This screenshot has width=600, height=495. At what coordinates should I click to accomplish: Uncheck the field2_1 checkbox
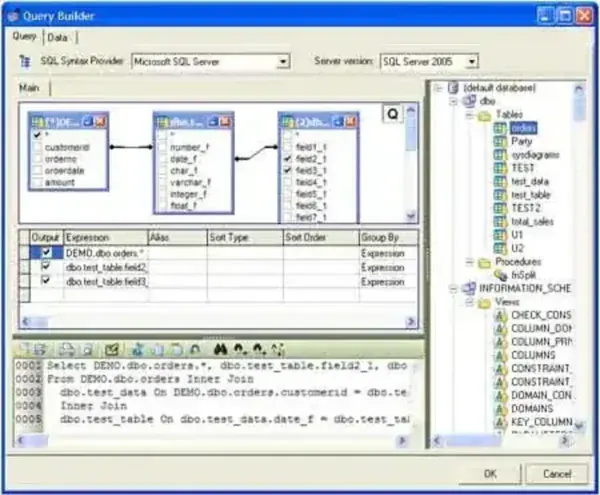(287, 159)
